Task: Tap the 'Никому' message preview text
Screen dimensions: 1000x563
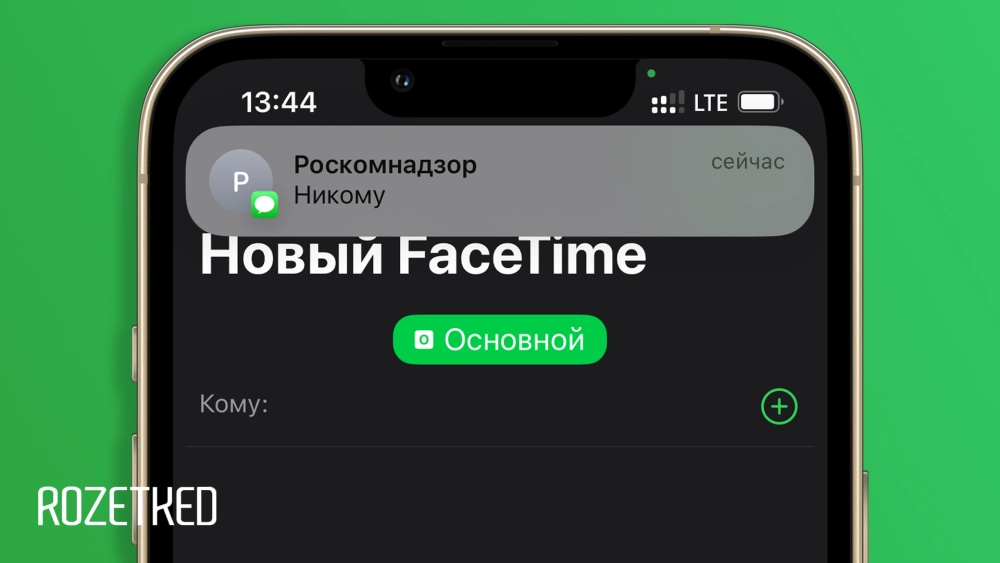Action: 339,195
